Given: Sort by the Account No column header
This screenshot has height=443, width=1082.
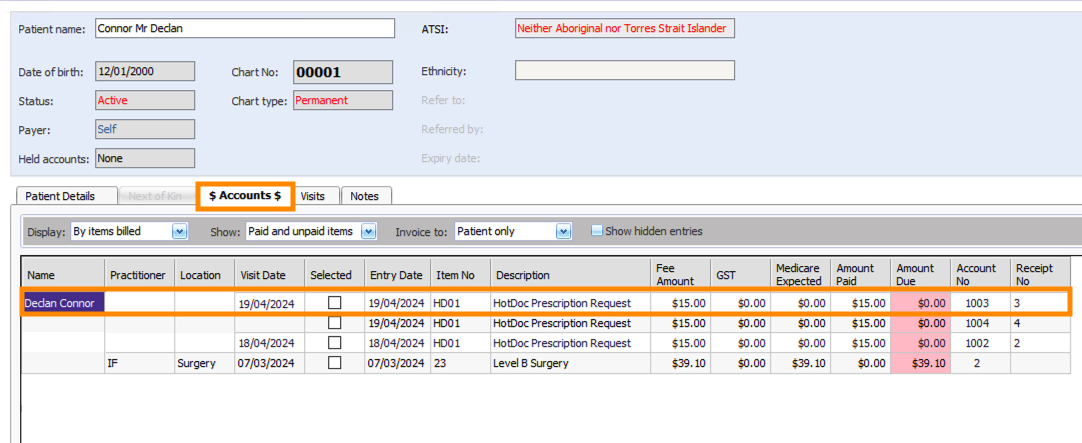Looking at the screenshot, I should (980, 275).
